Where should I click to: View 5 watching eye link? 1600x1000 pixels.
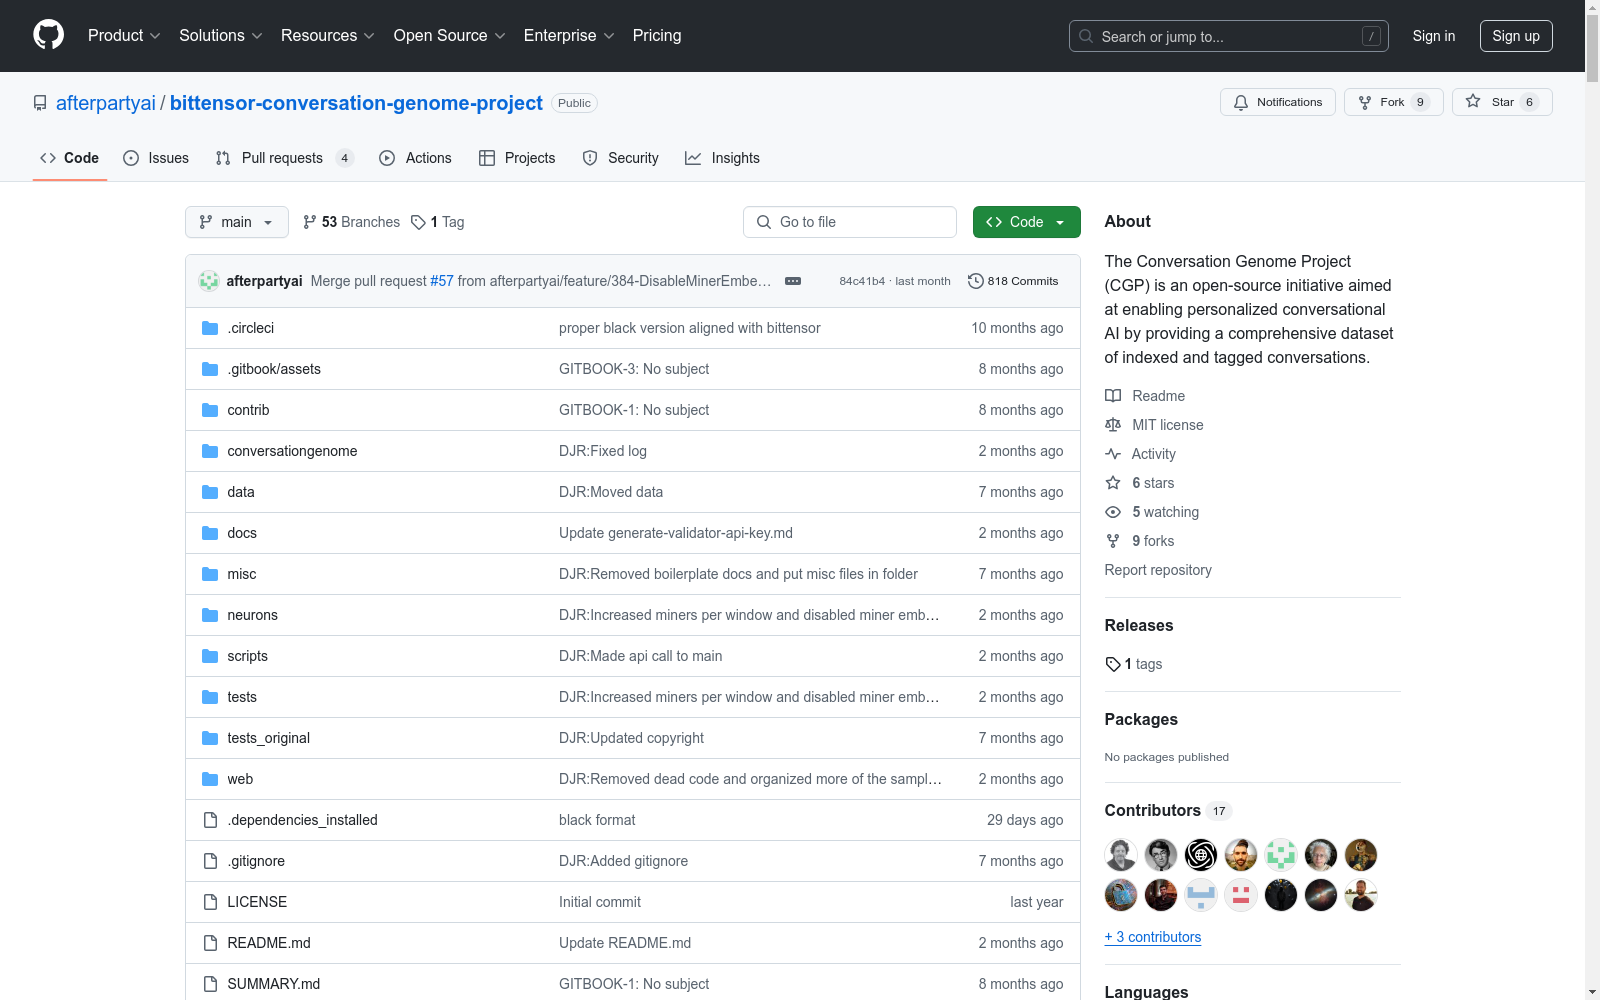[x=1151, y=512]
